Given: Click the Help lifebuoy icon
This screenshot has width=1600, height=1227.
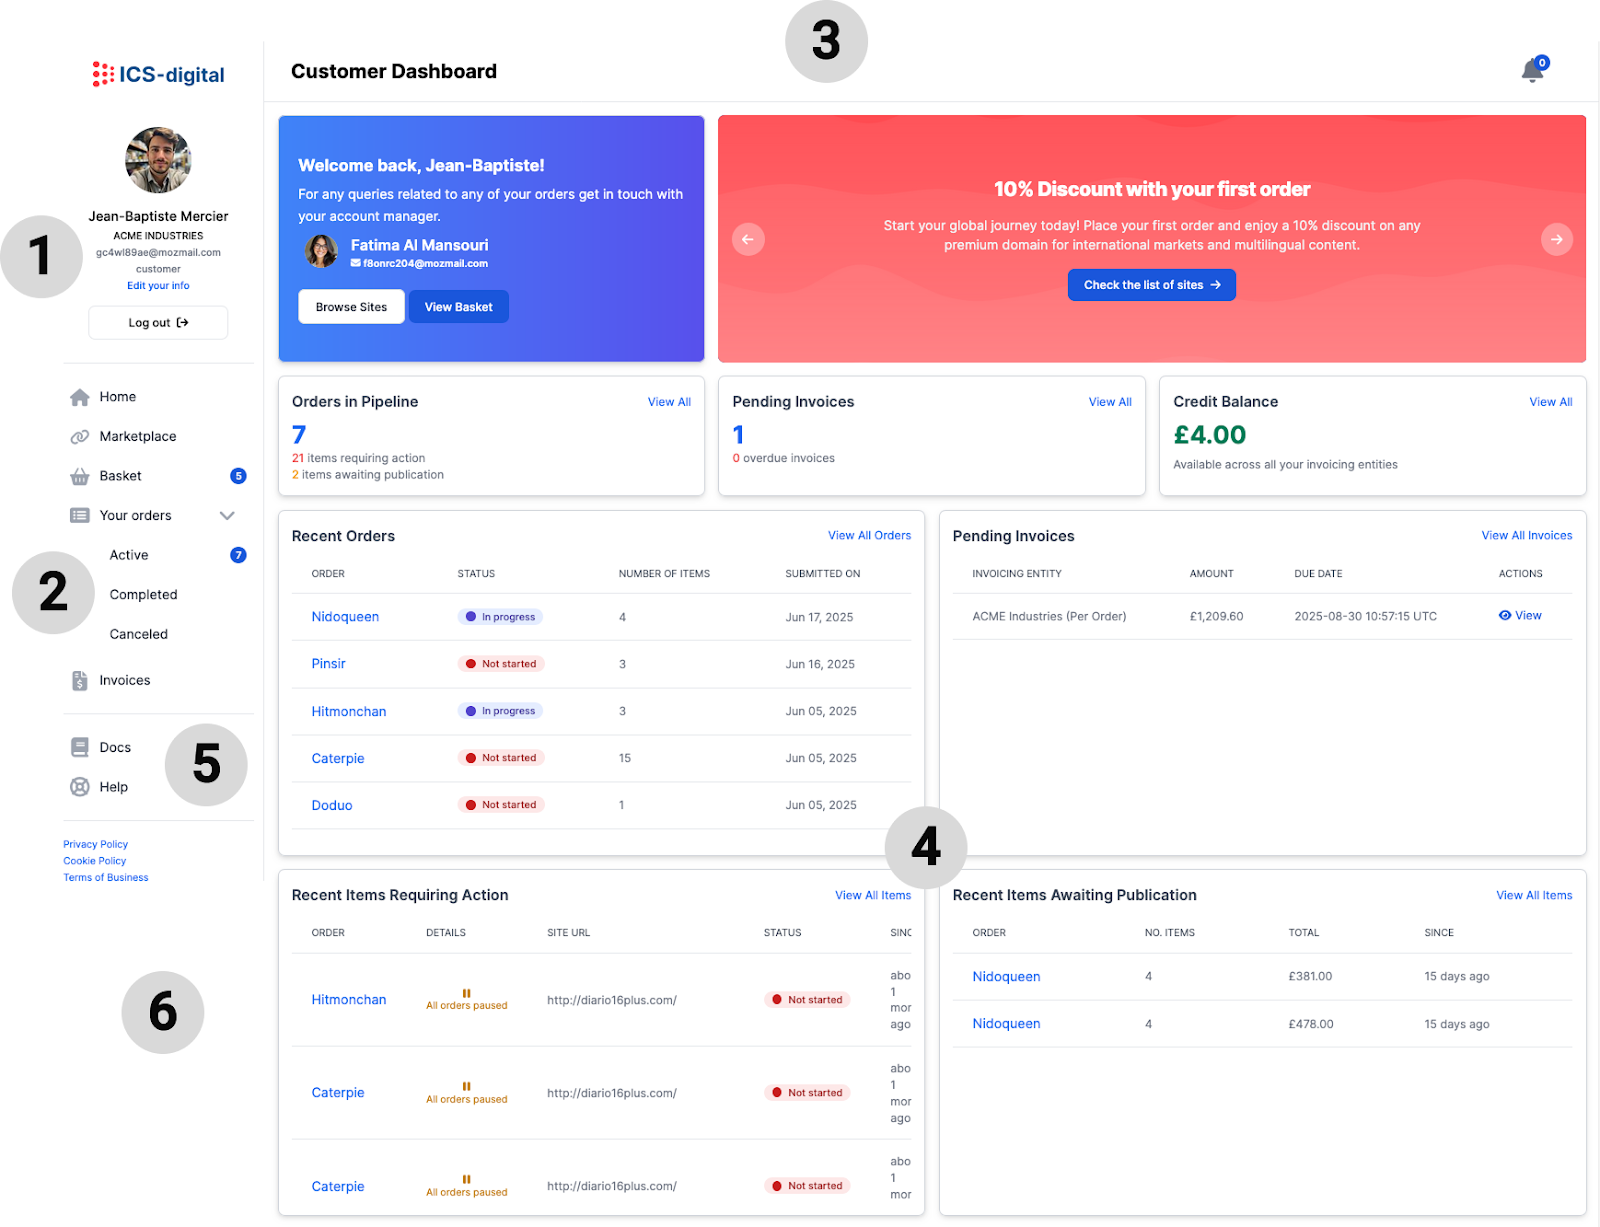Looking at the screenshot, I should click(80, 787).
